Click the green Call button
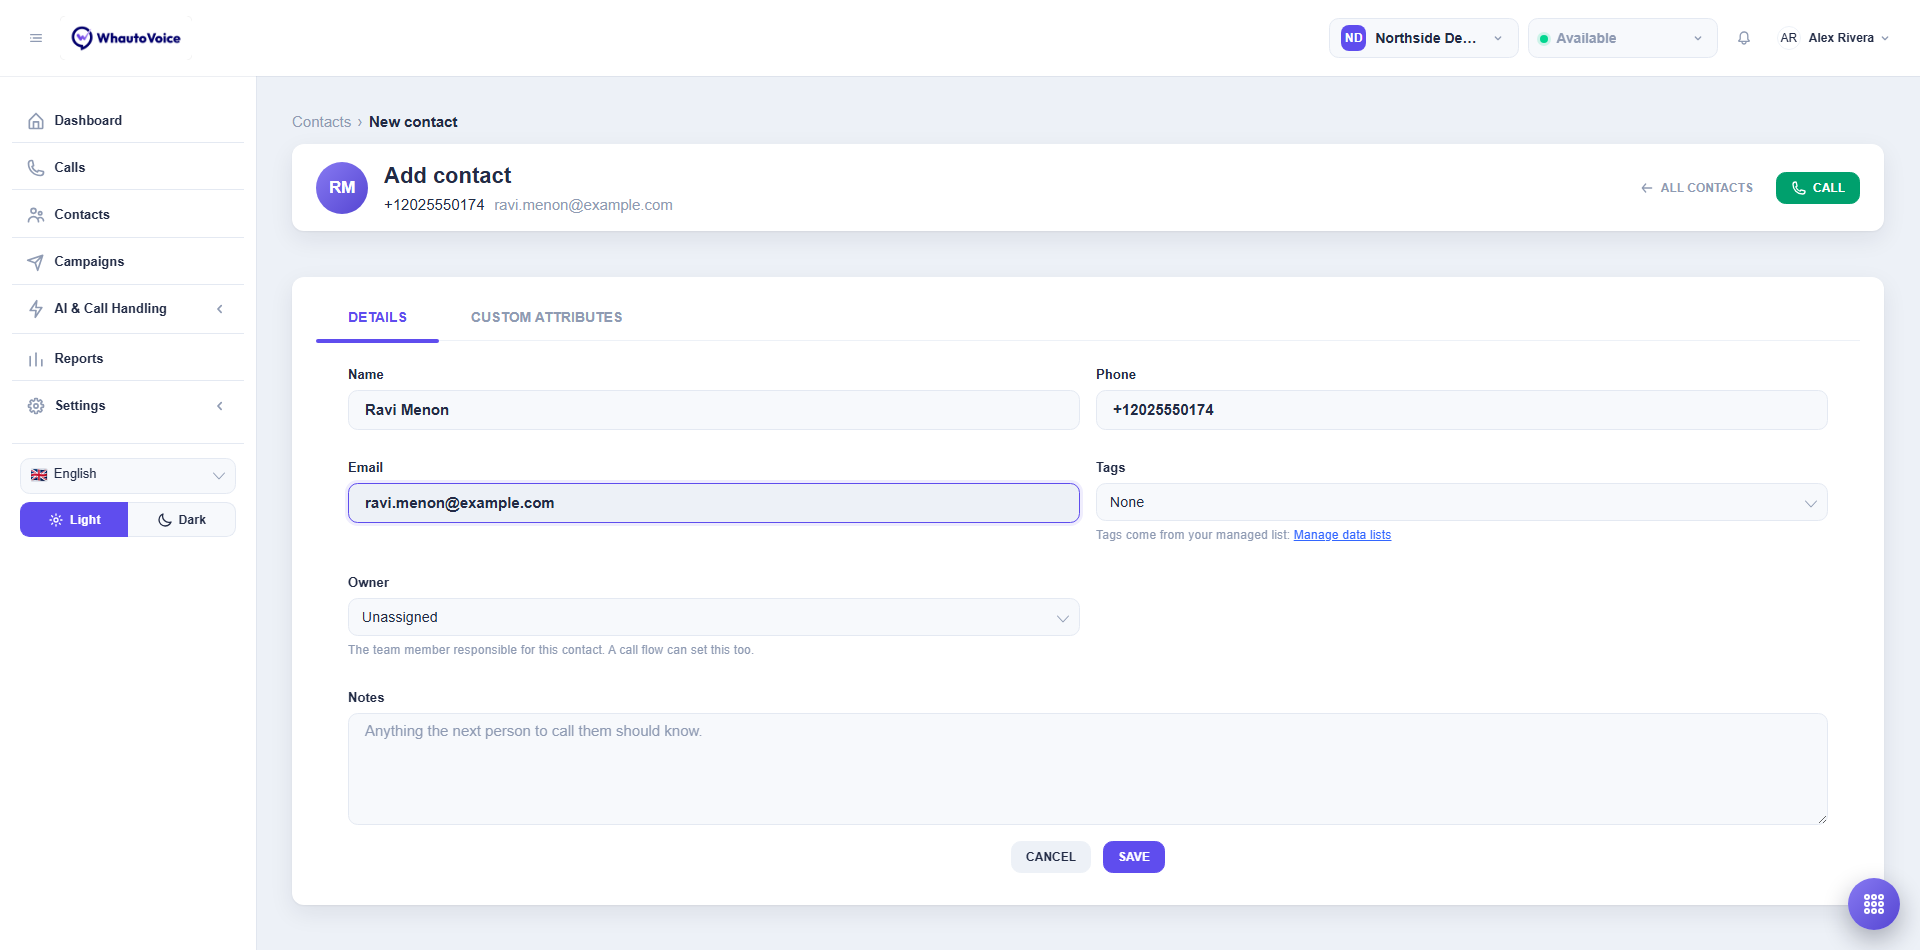This screenshot has height=950, width=1920. (1817, 188)
